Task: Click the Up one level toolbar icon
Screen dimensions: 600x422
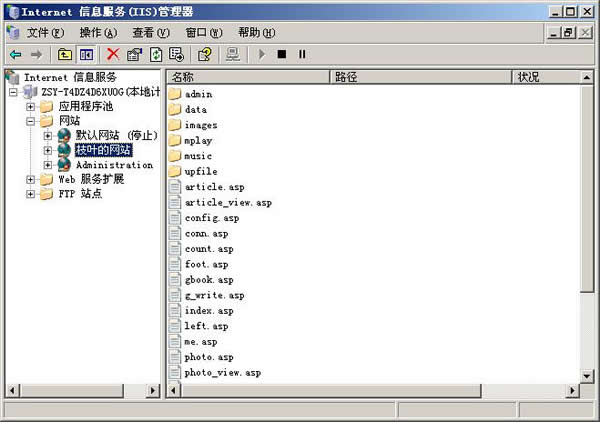Action: tap(65, 54)
